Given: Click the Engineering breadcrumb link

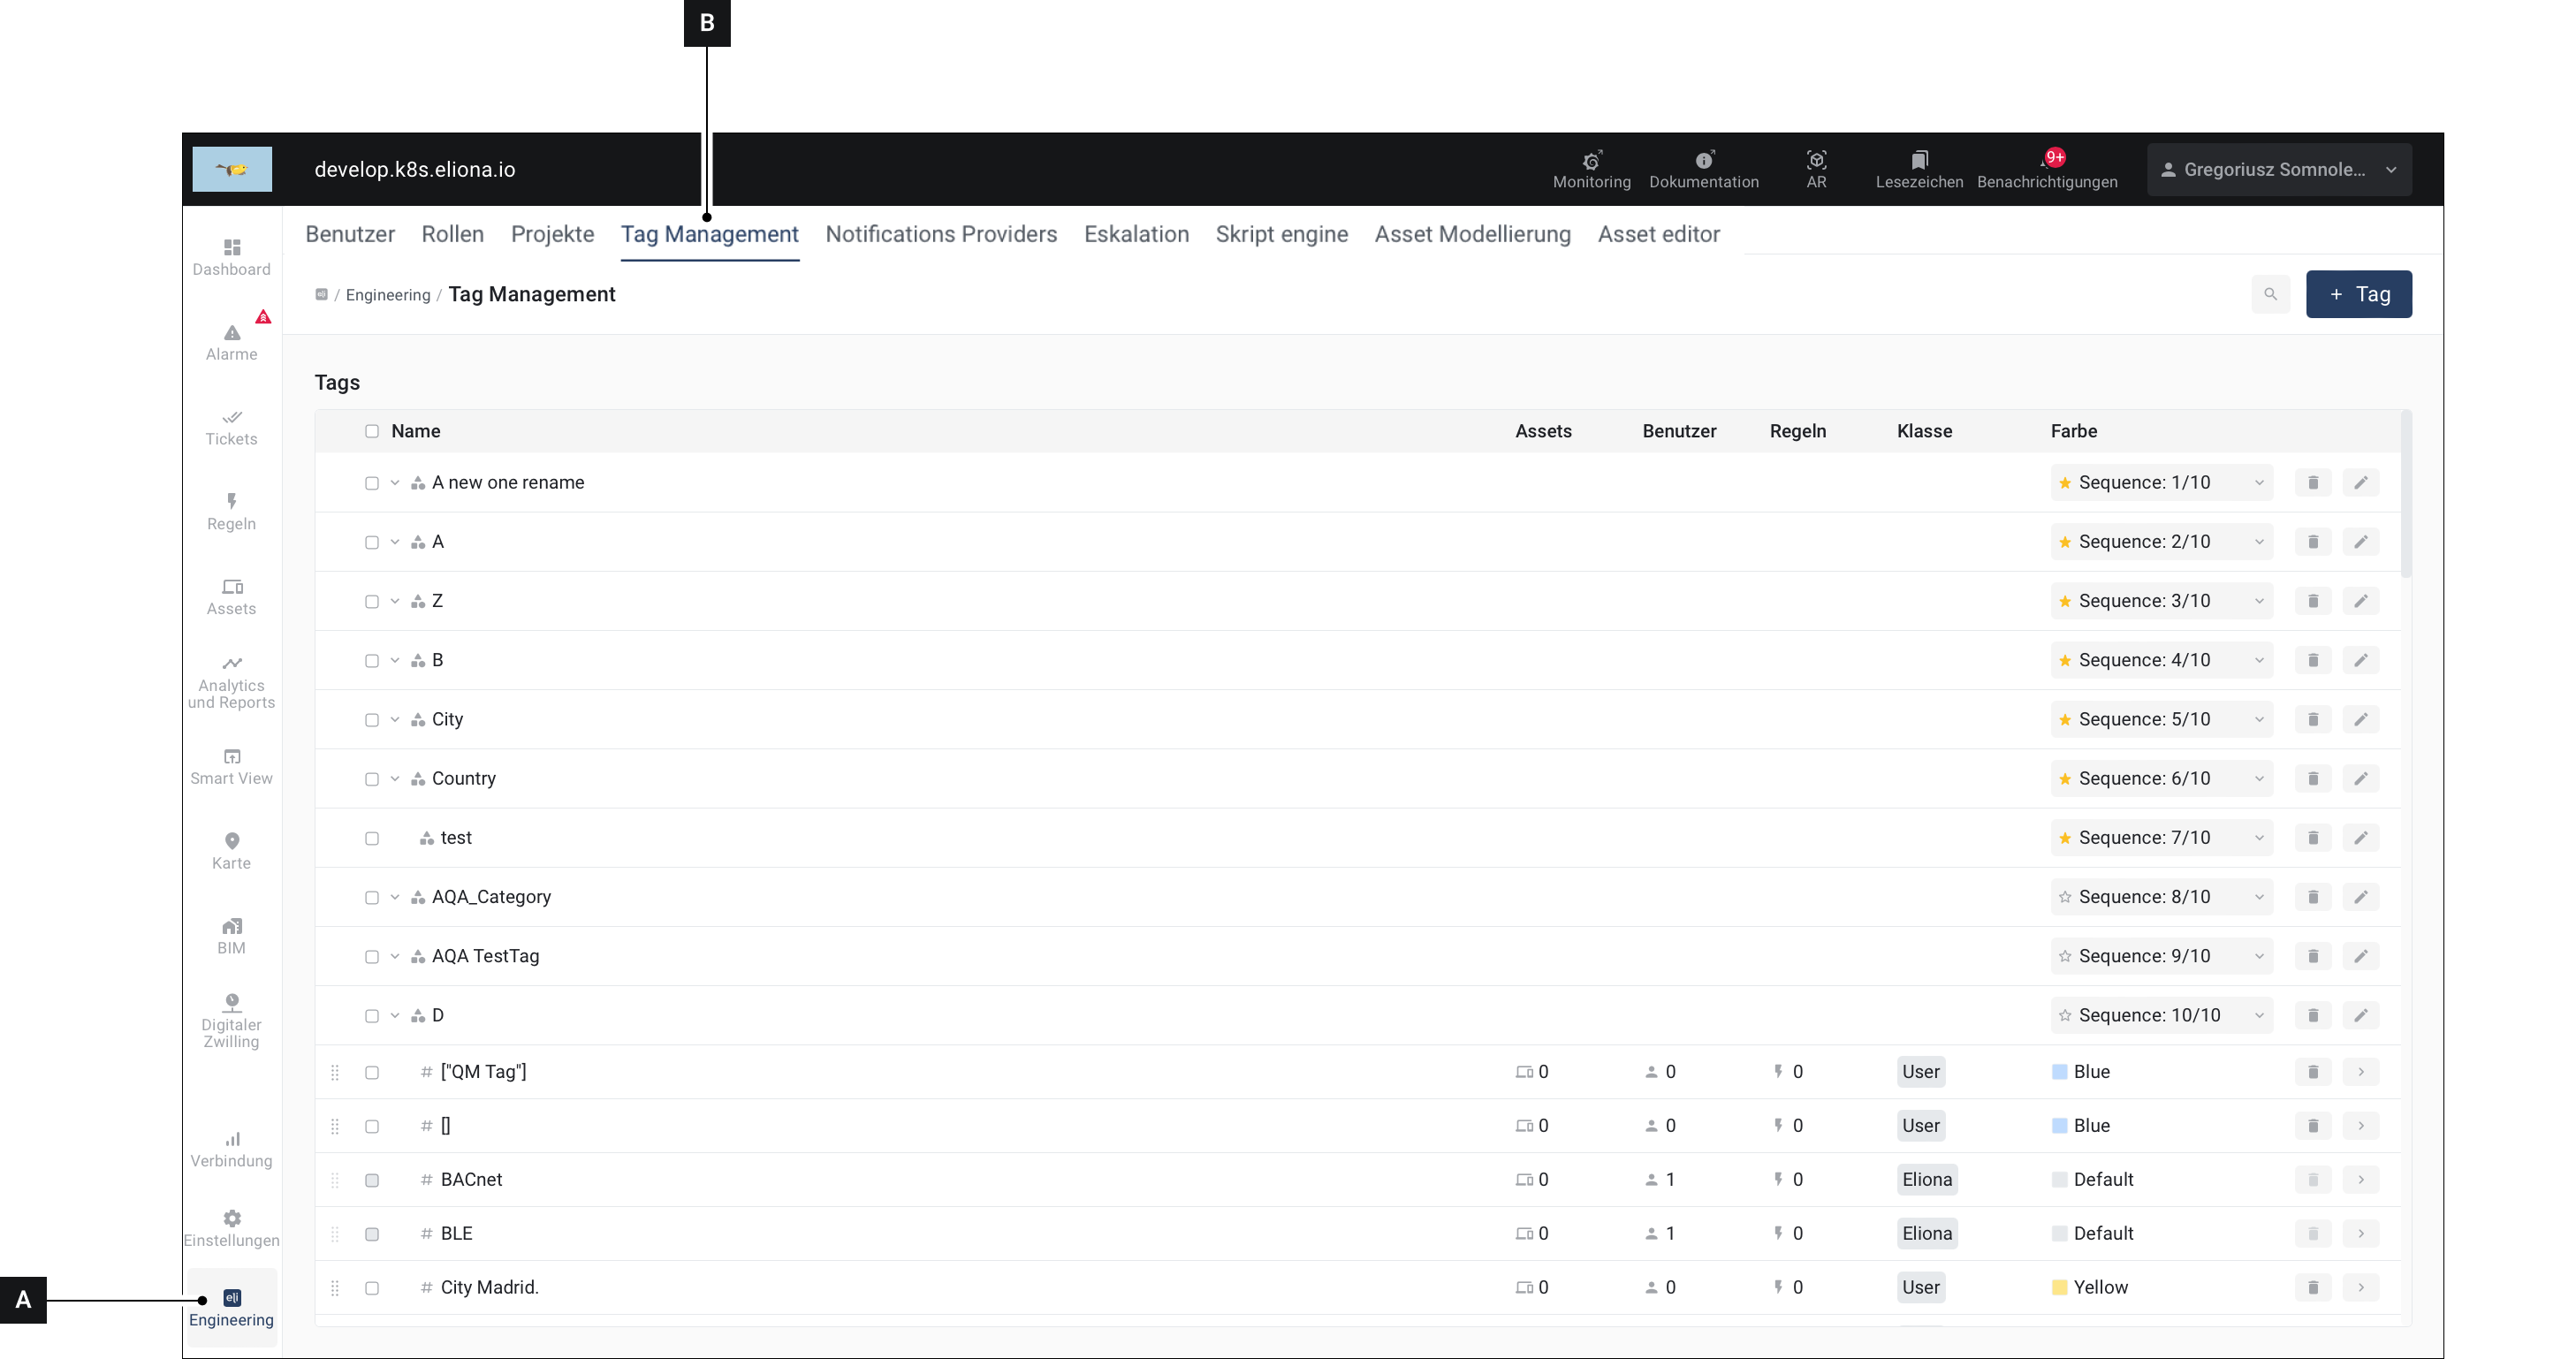Looking at the screenshot, I should (387, 295).
